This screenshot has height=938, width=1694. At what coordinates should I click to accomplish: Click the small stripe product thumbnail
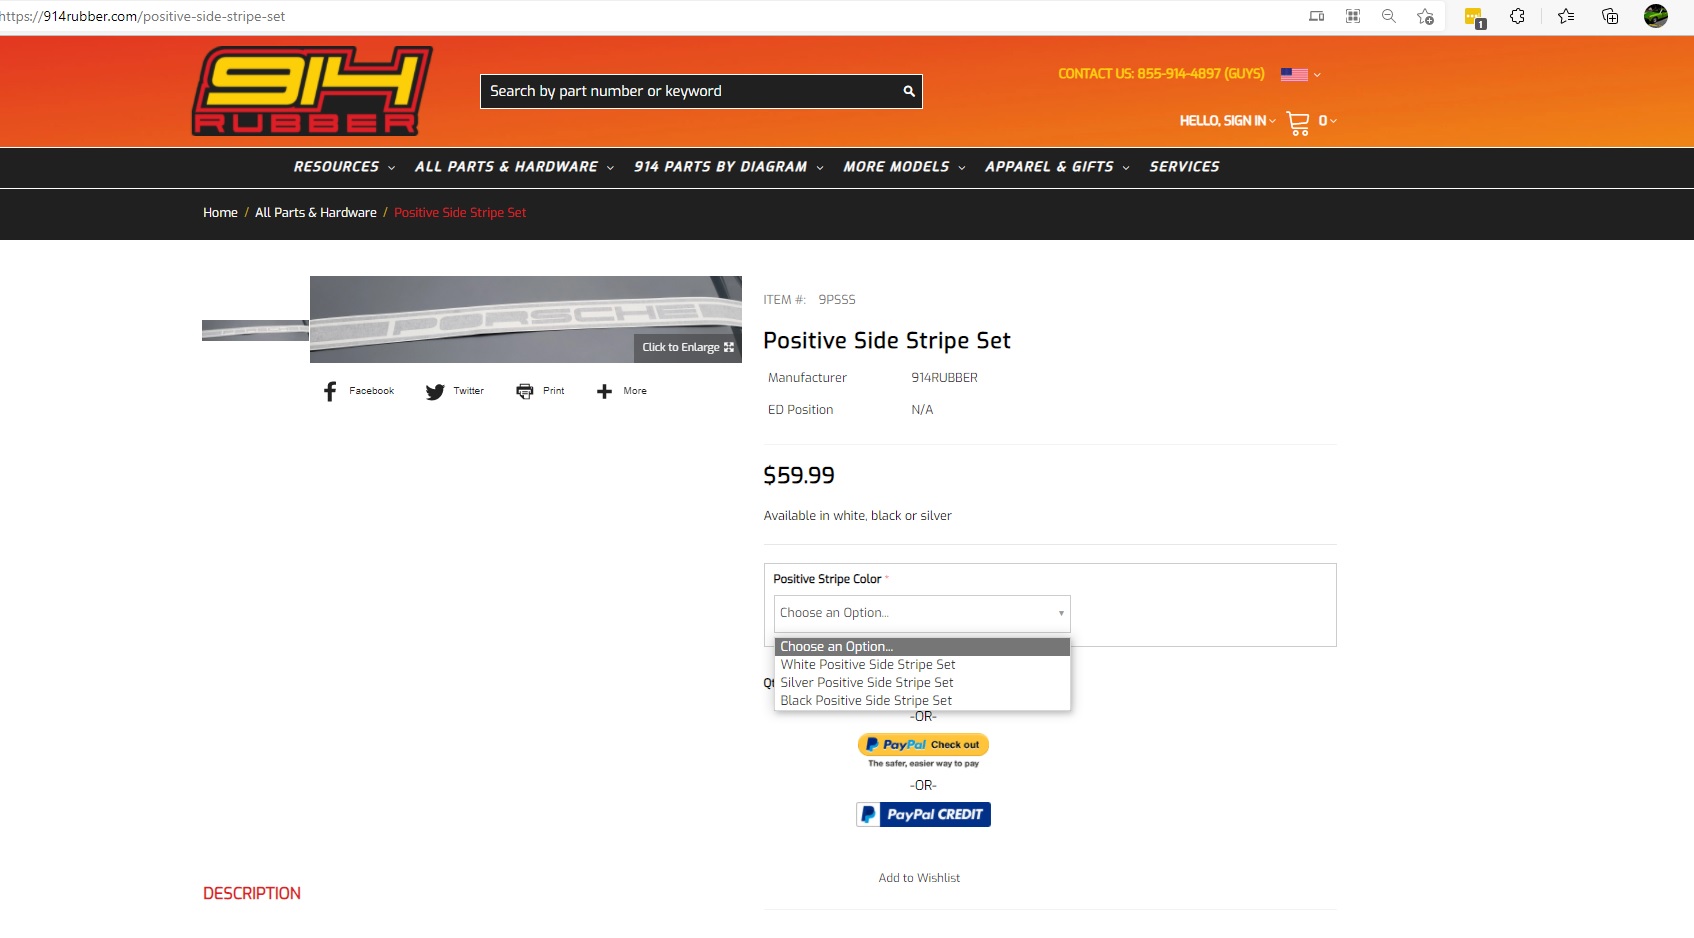pyautogui.click(x=255, y=330)
